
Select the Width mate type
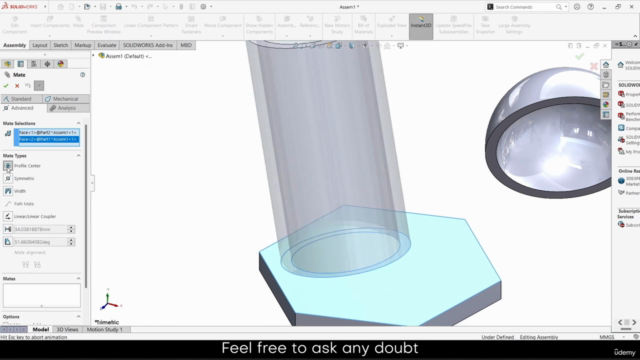coord(8,191)
